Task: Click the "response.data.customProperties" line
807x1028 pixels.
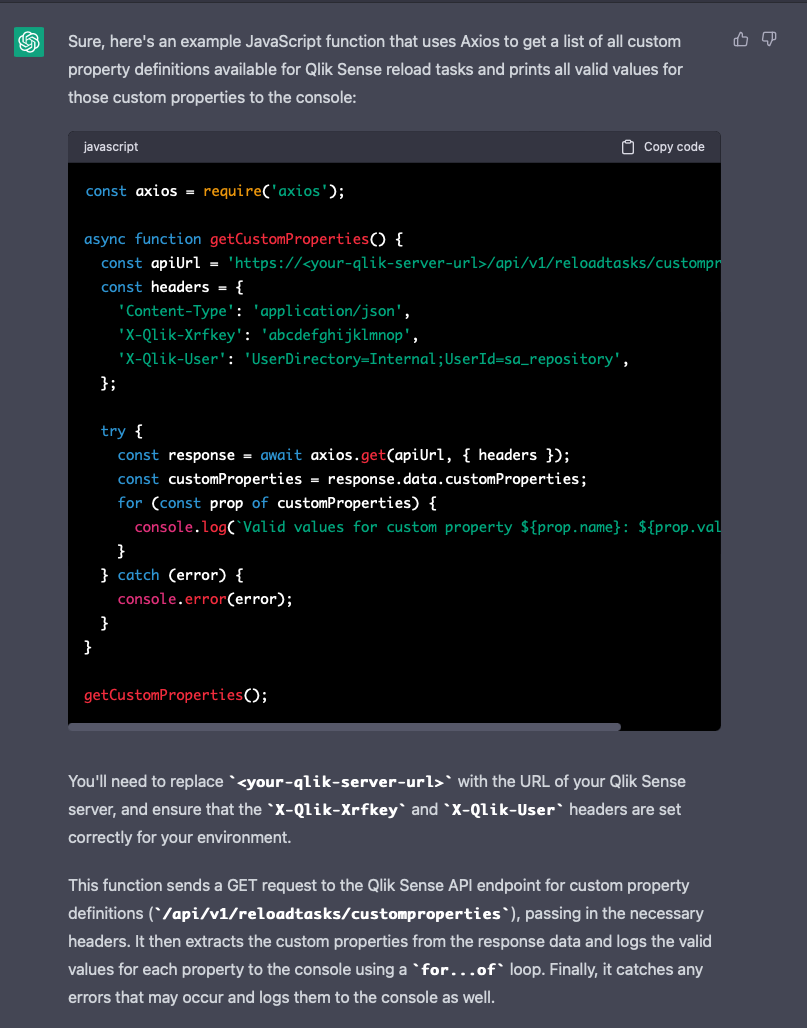Action: [x=352, y=479]
